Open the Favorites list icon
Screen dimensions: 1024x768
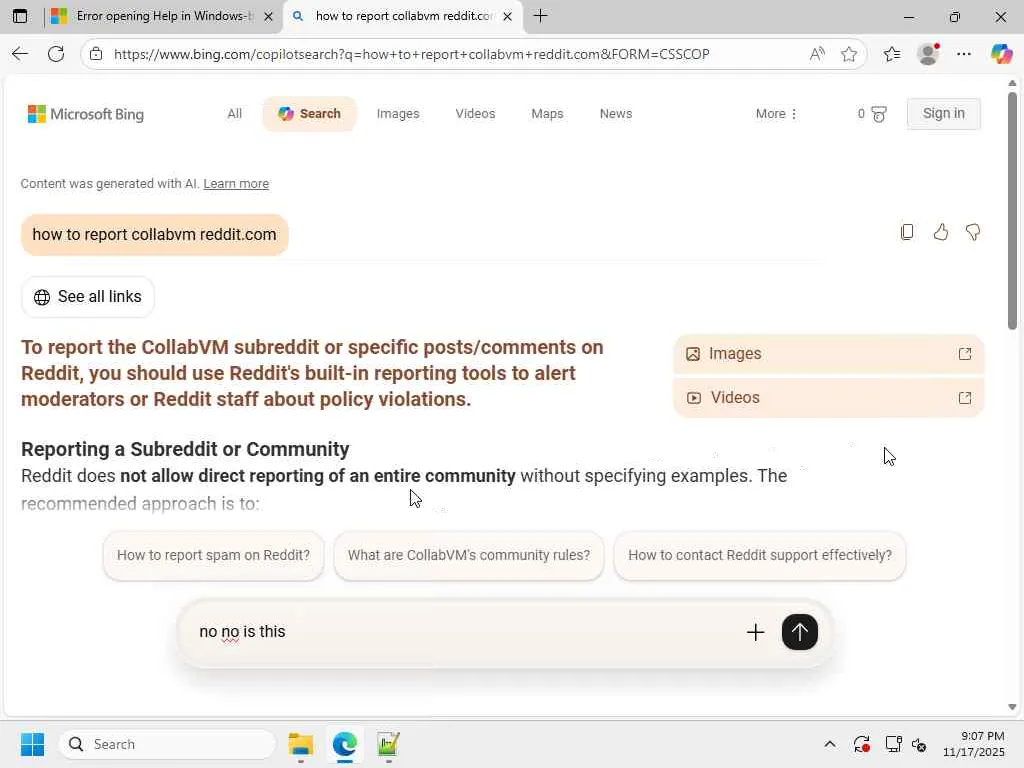pyautogui.click(x=892, y=54)
